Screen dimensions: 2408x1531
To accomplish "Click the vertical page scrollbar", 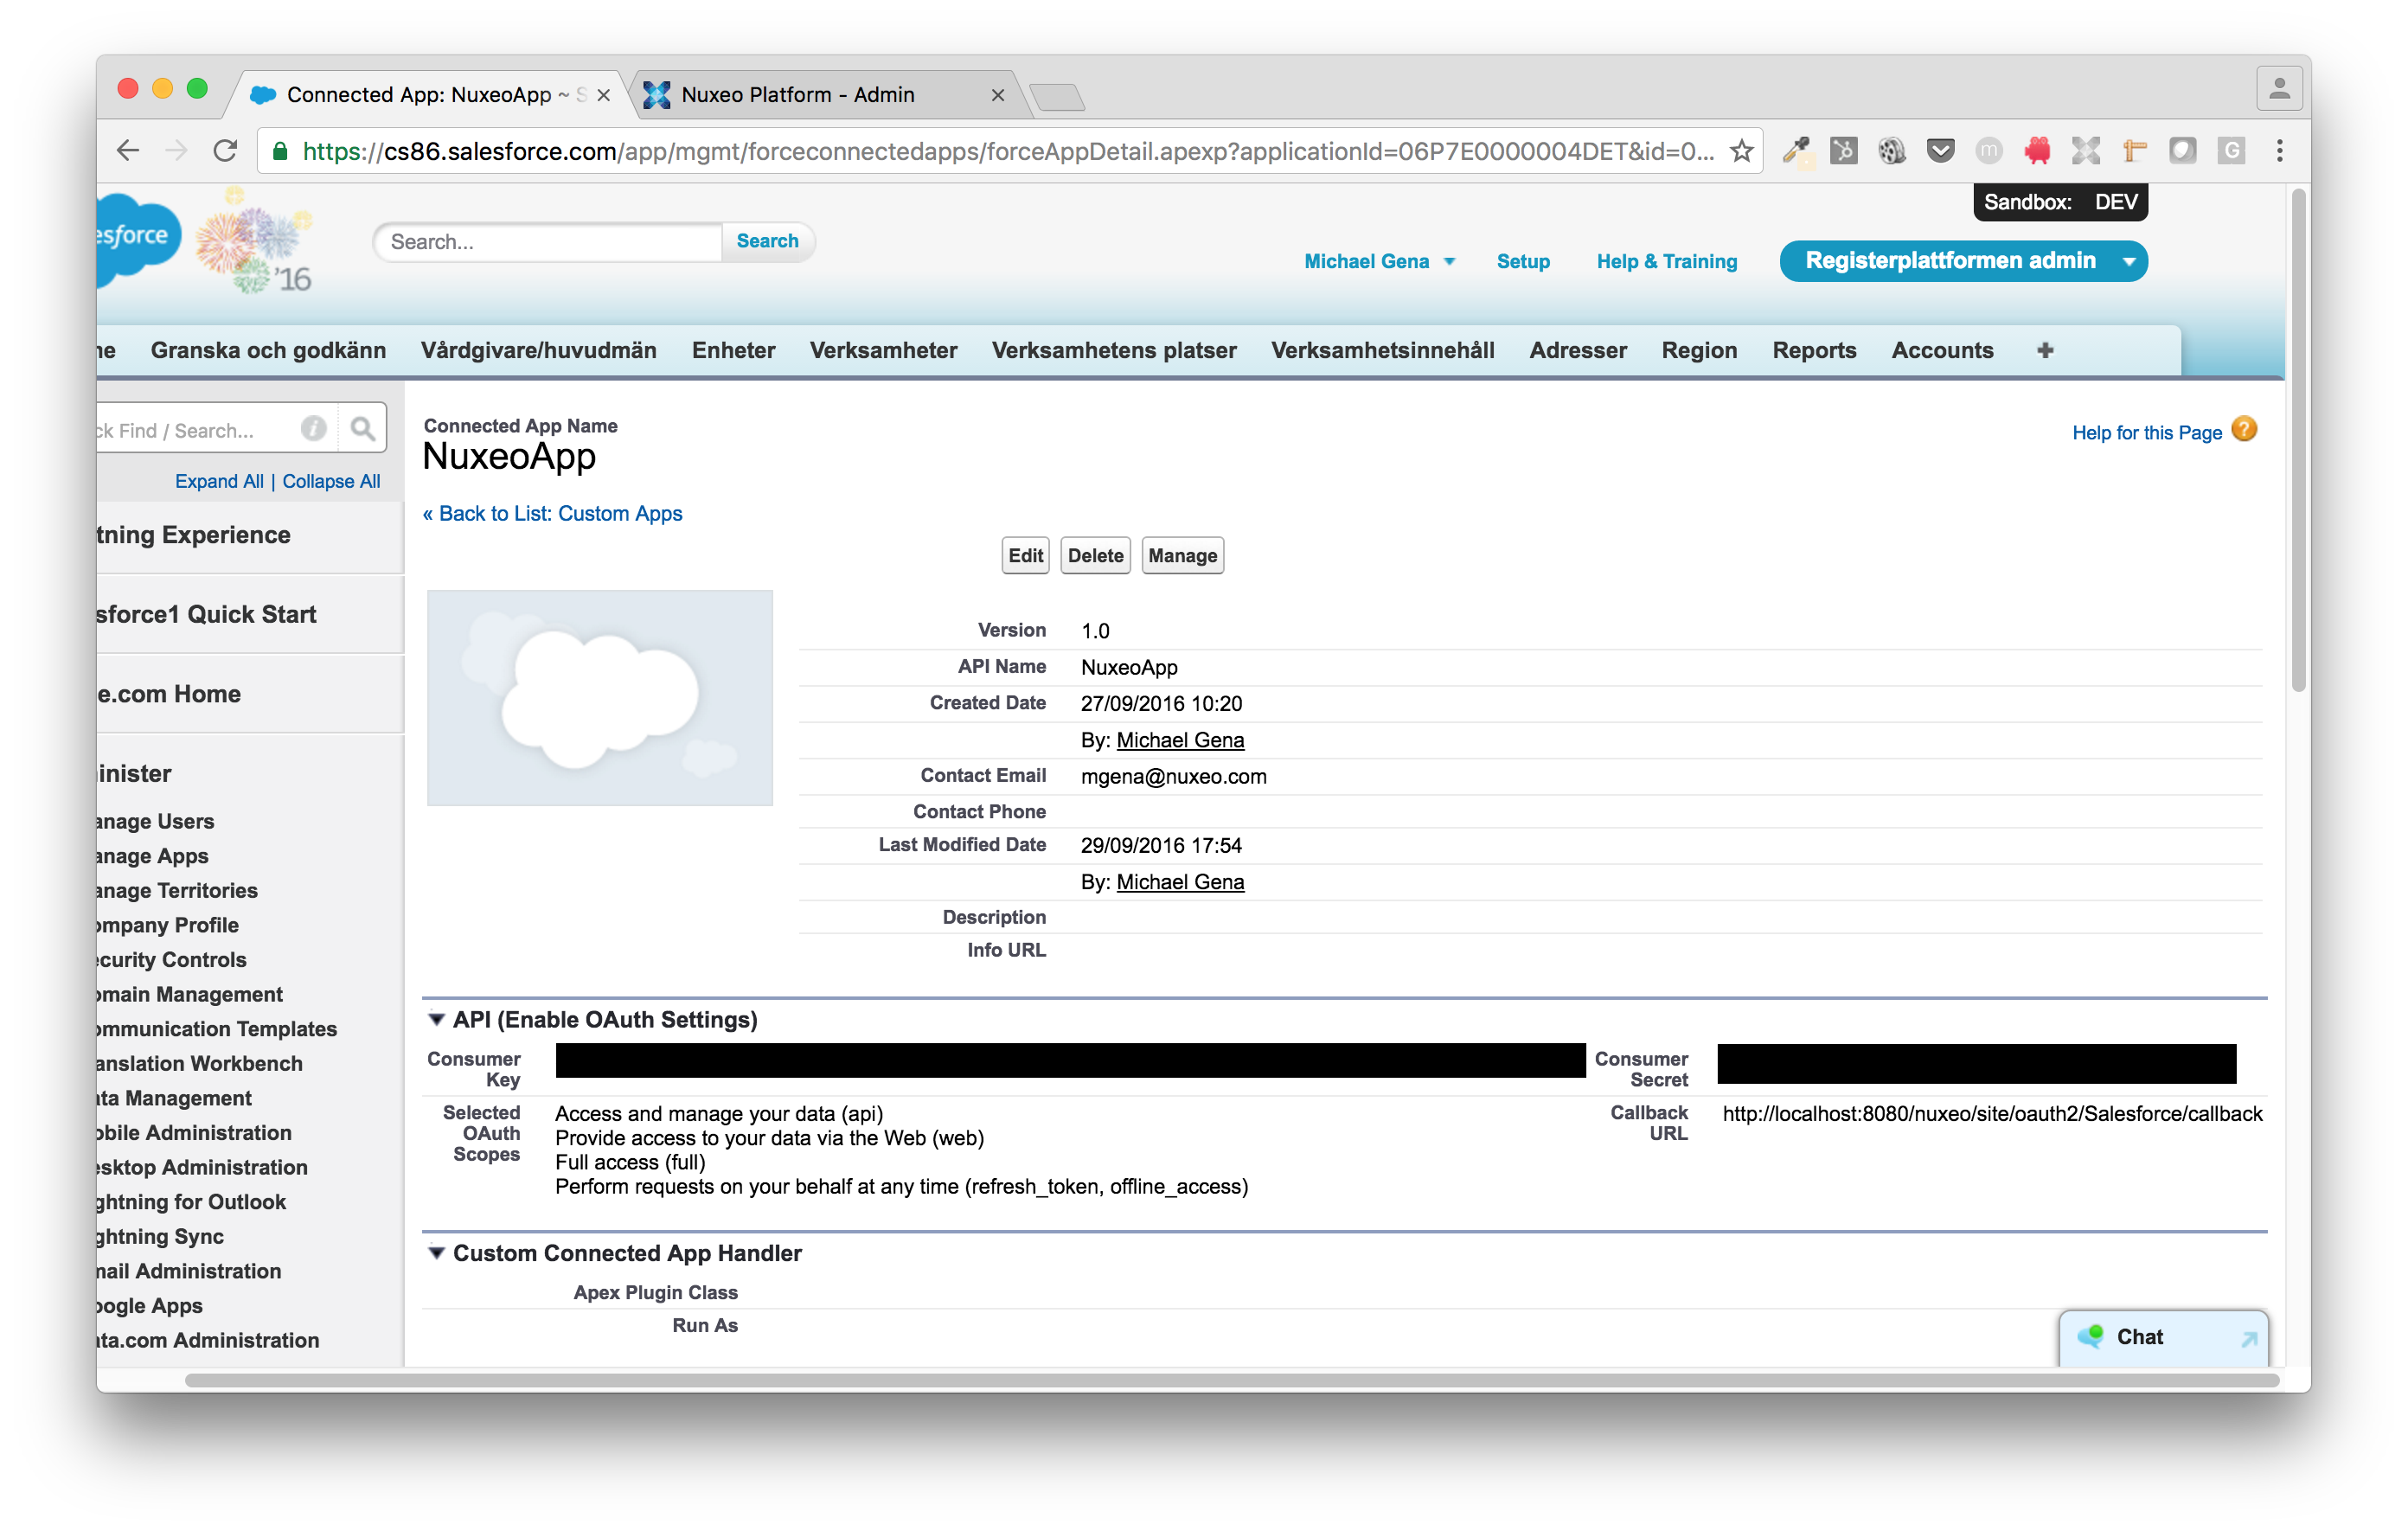I will pyautogui.click(x=2298, y=440).
